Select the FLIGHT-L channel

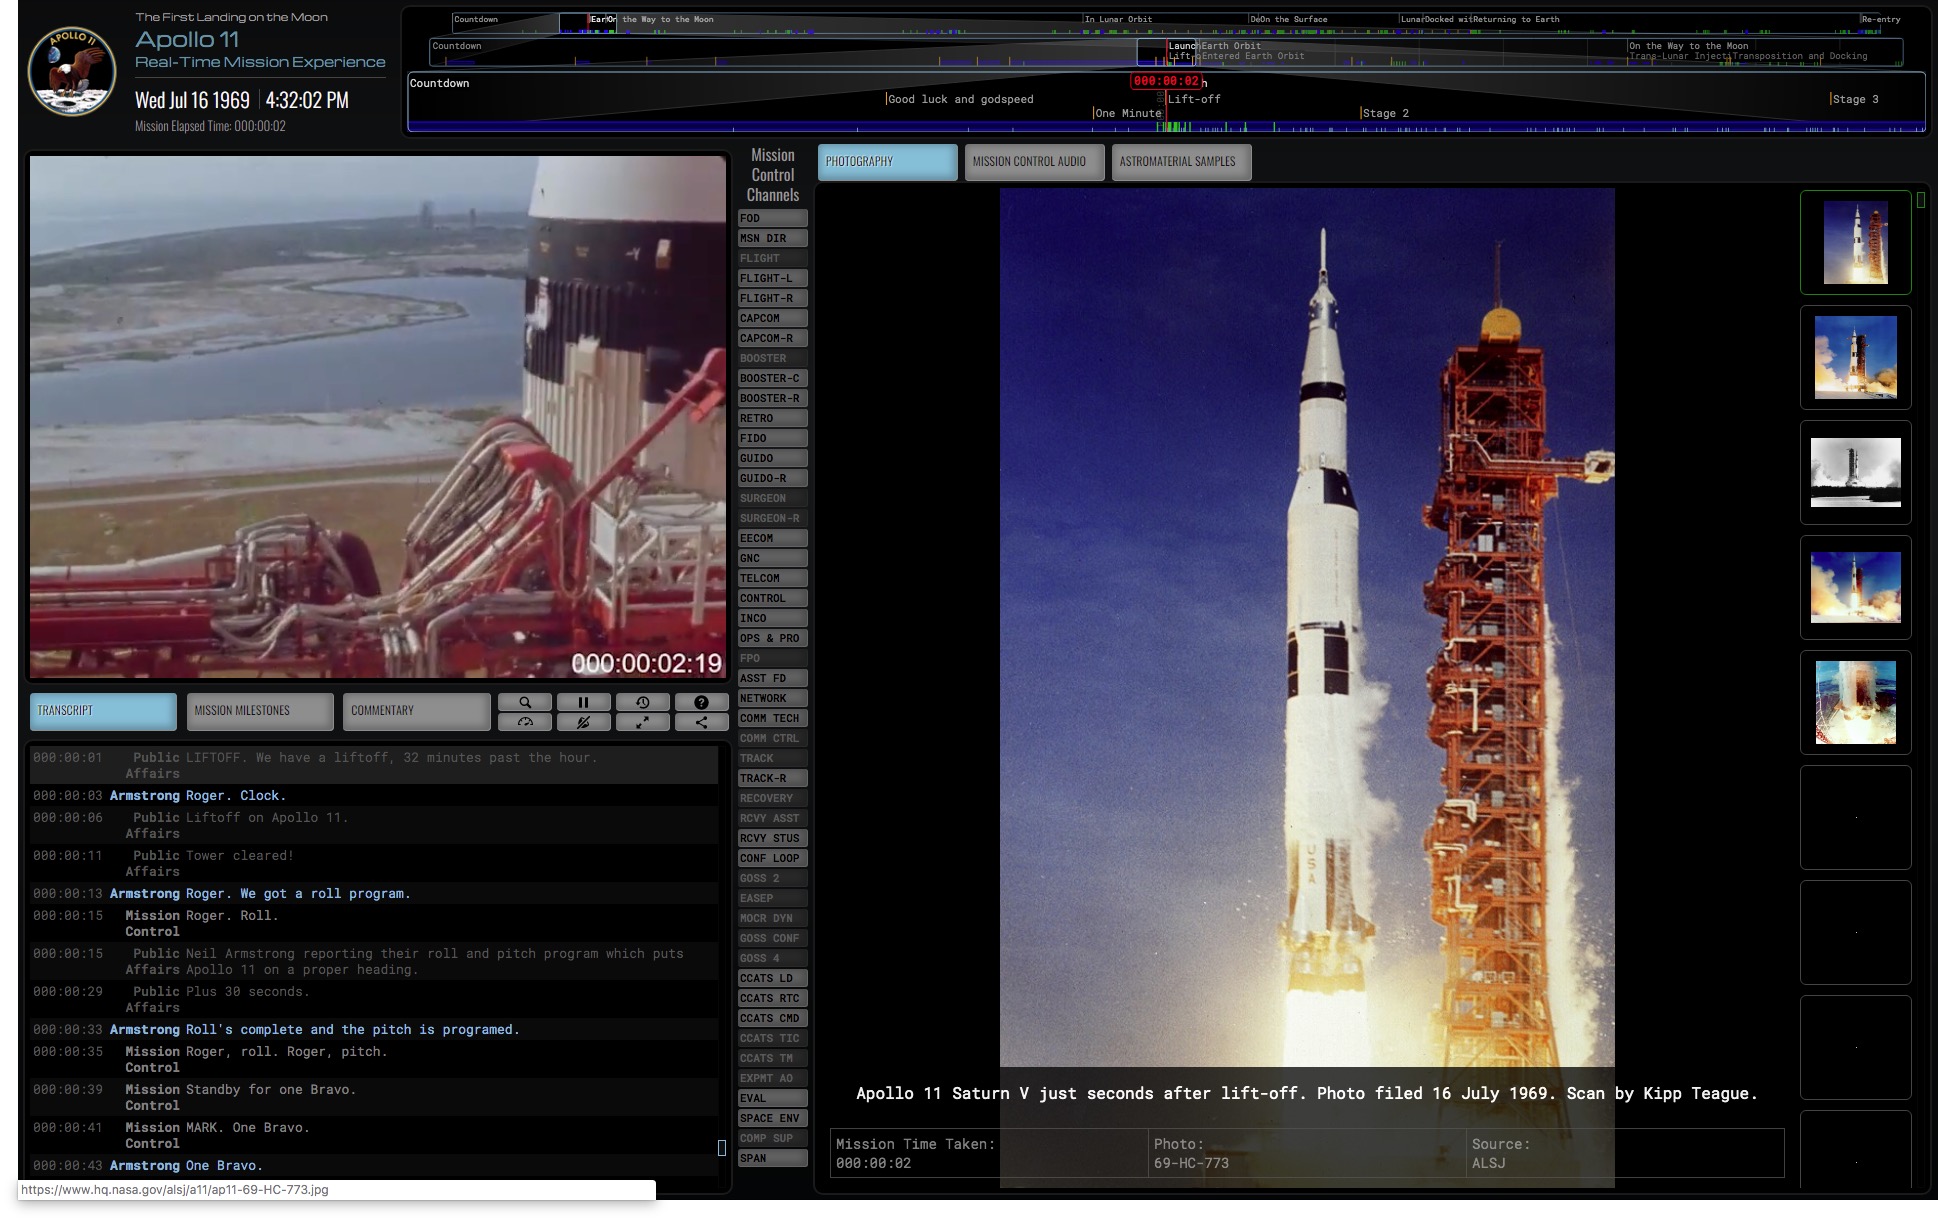tap(772, 278)
